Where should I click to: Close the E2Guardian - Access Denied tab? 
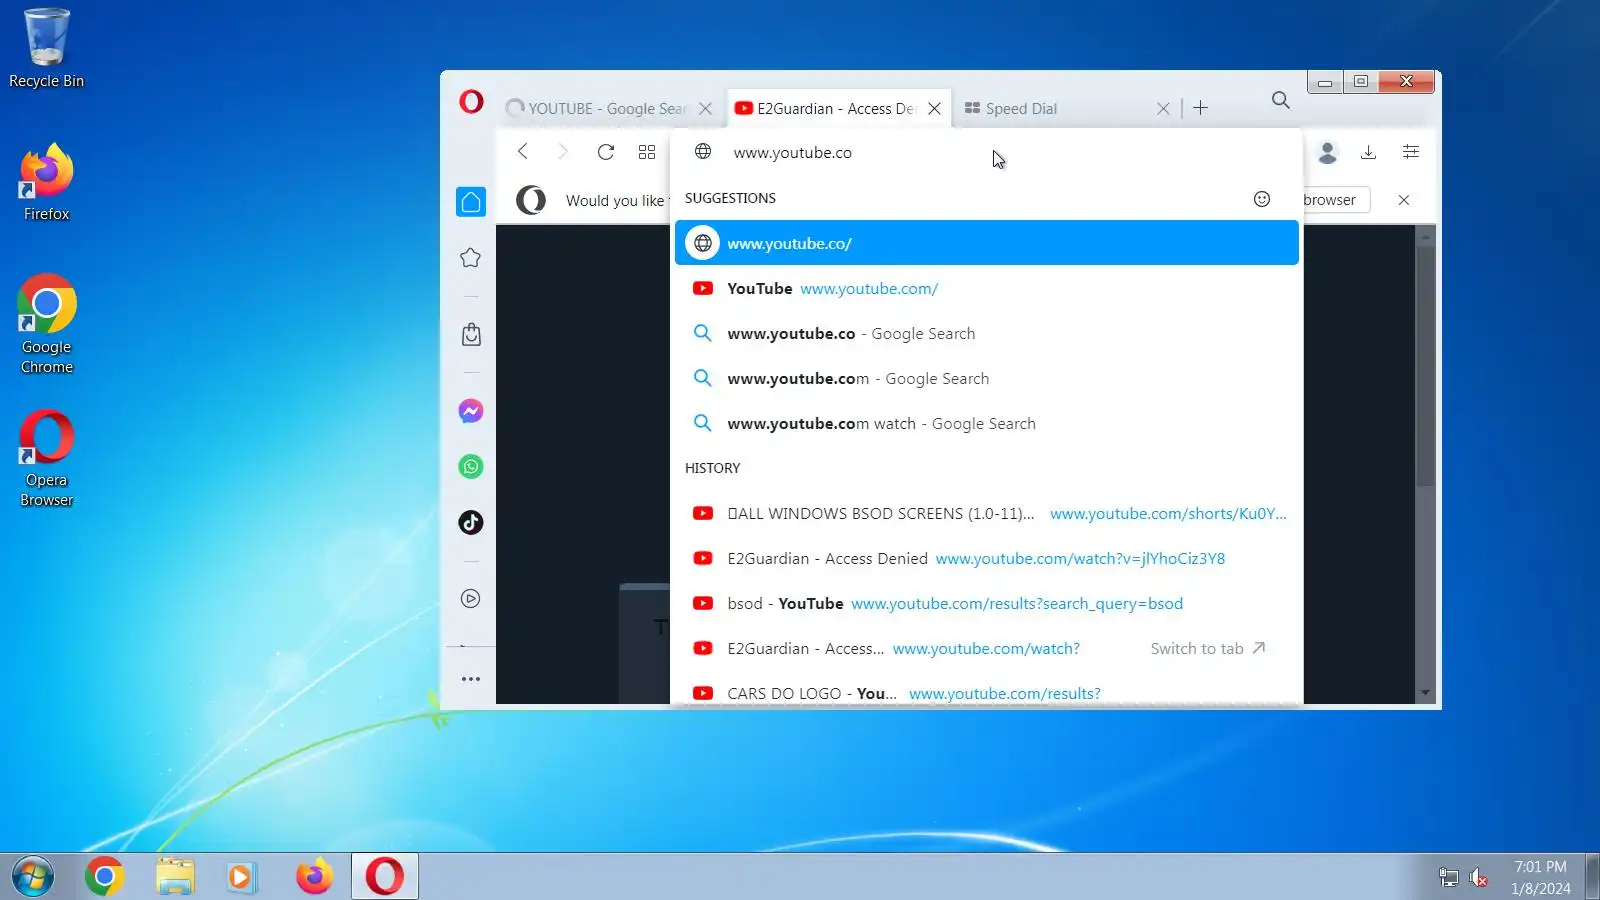pos(934,109)
